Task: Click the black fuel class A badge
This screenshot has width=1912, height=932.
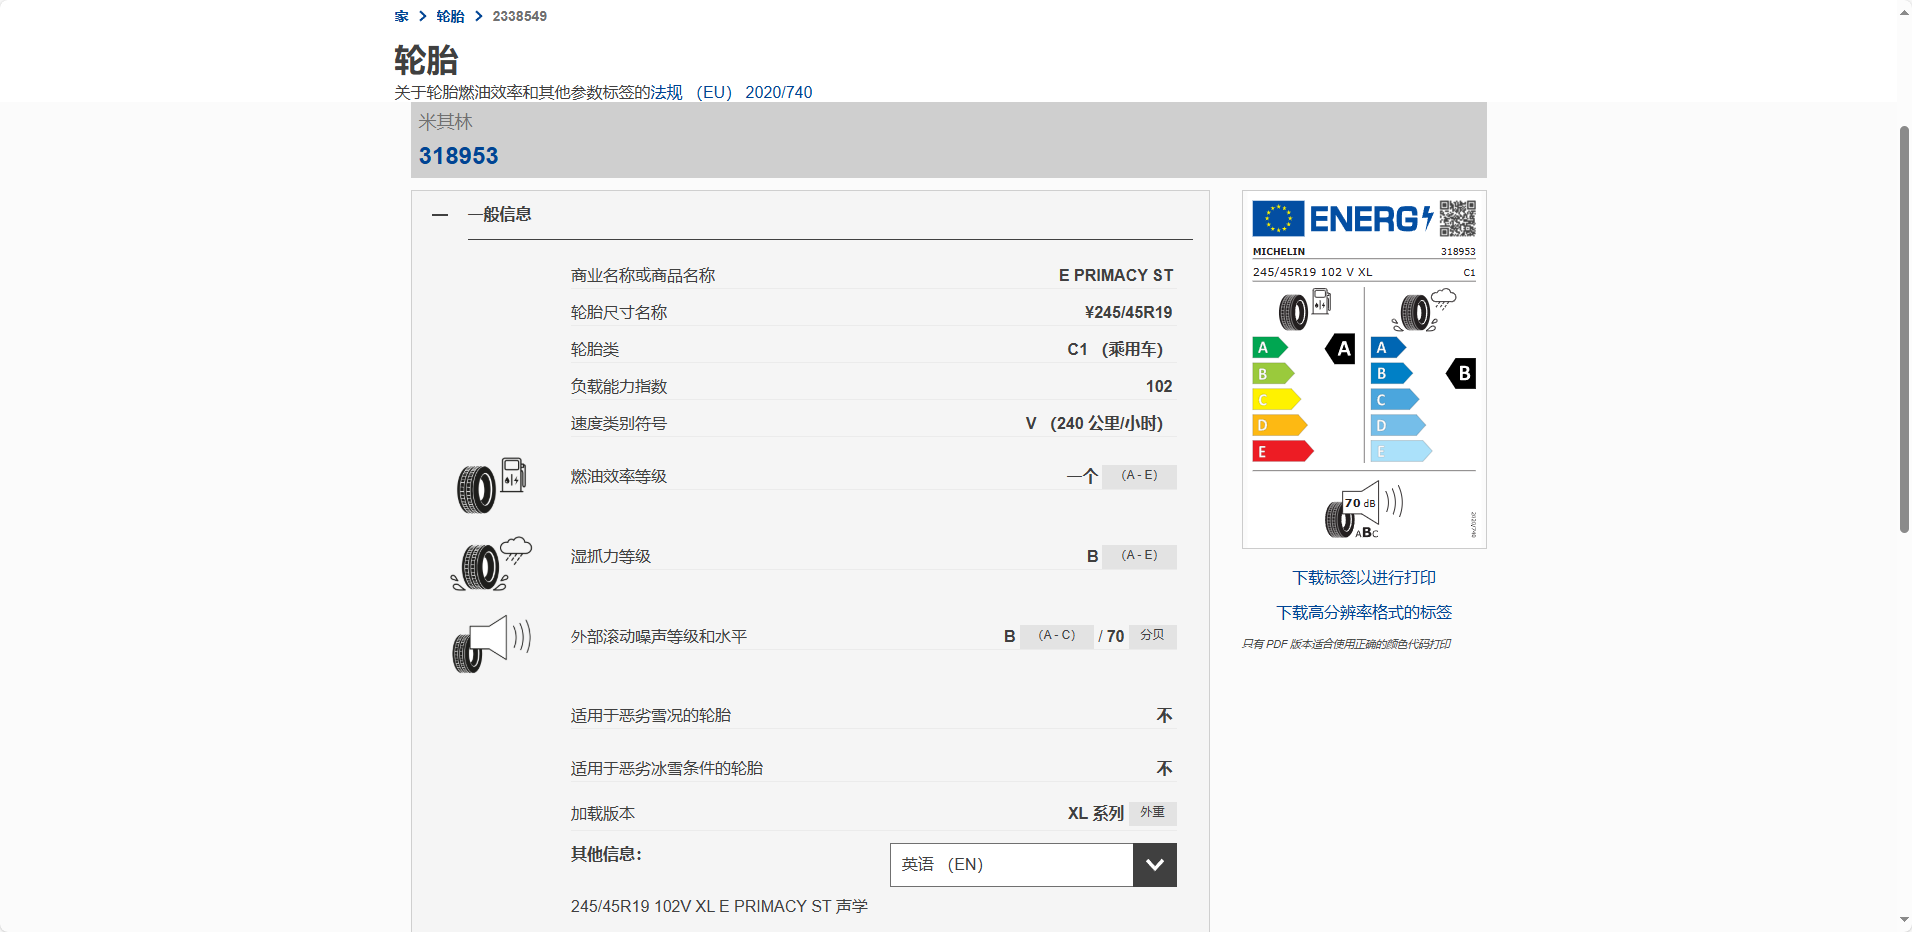Action: tap(1341, 349)
